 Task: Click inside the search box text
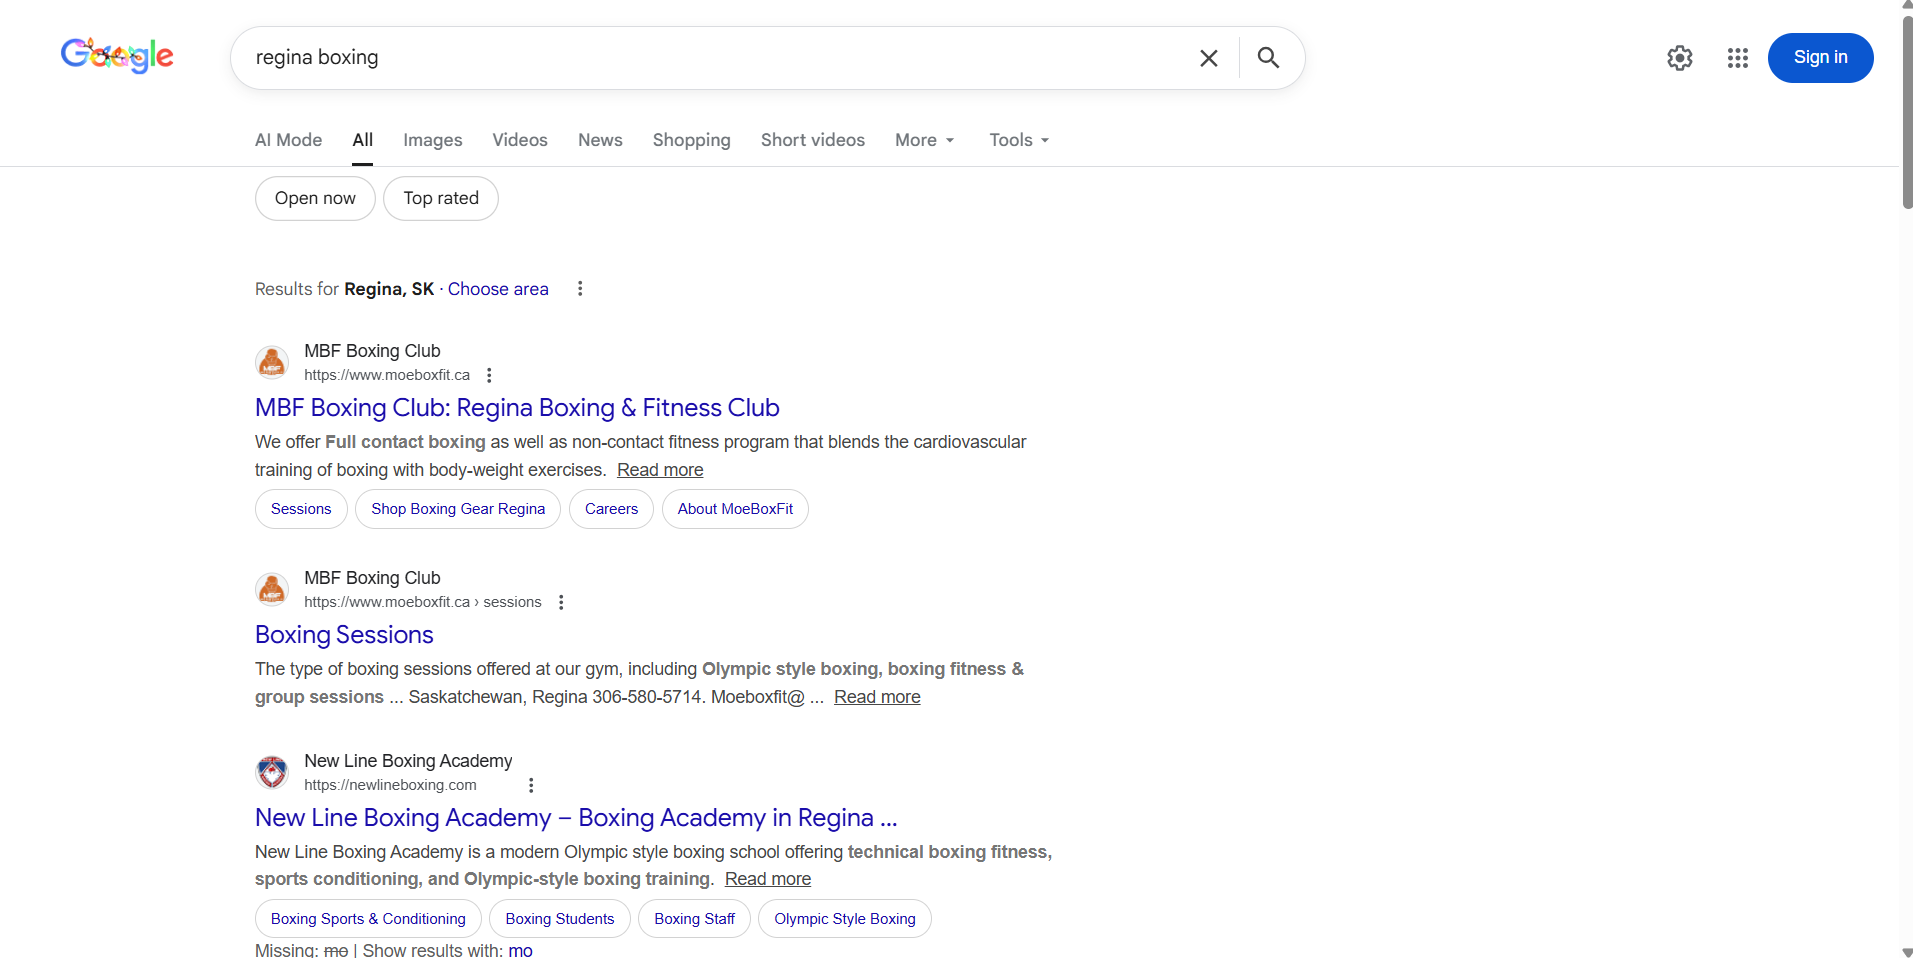pyautogui.click(x=317, y=57)
